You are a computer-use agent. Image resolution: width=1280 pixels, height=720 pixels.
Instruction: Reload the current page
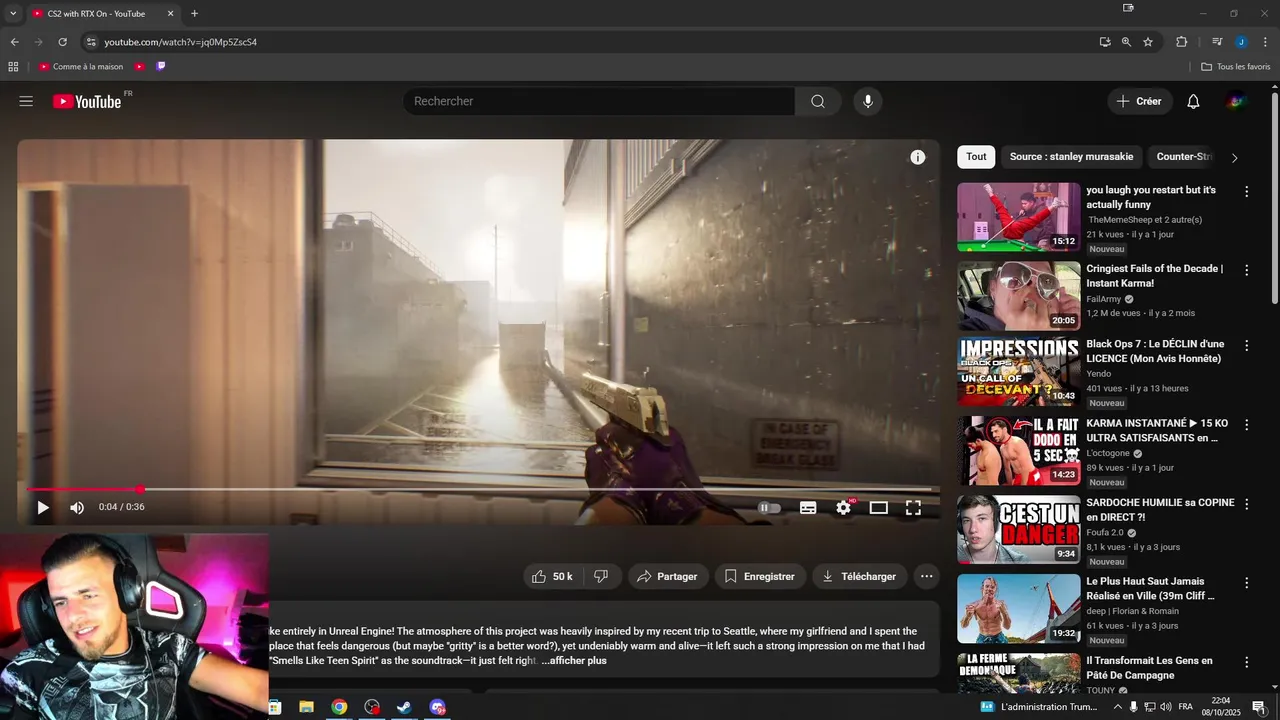pyautogui.click(x=62, y=42)
